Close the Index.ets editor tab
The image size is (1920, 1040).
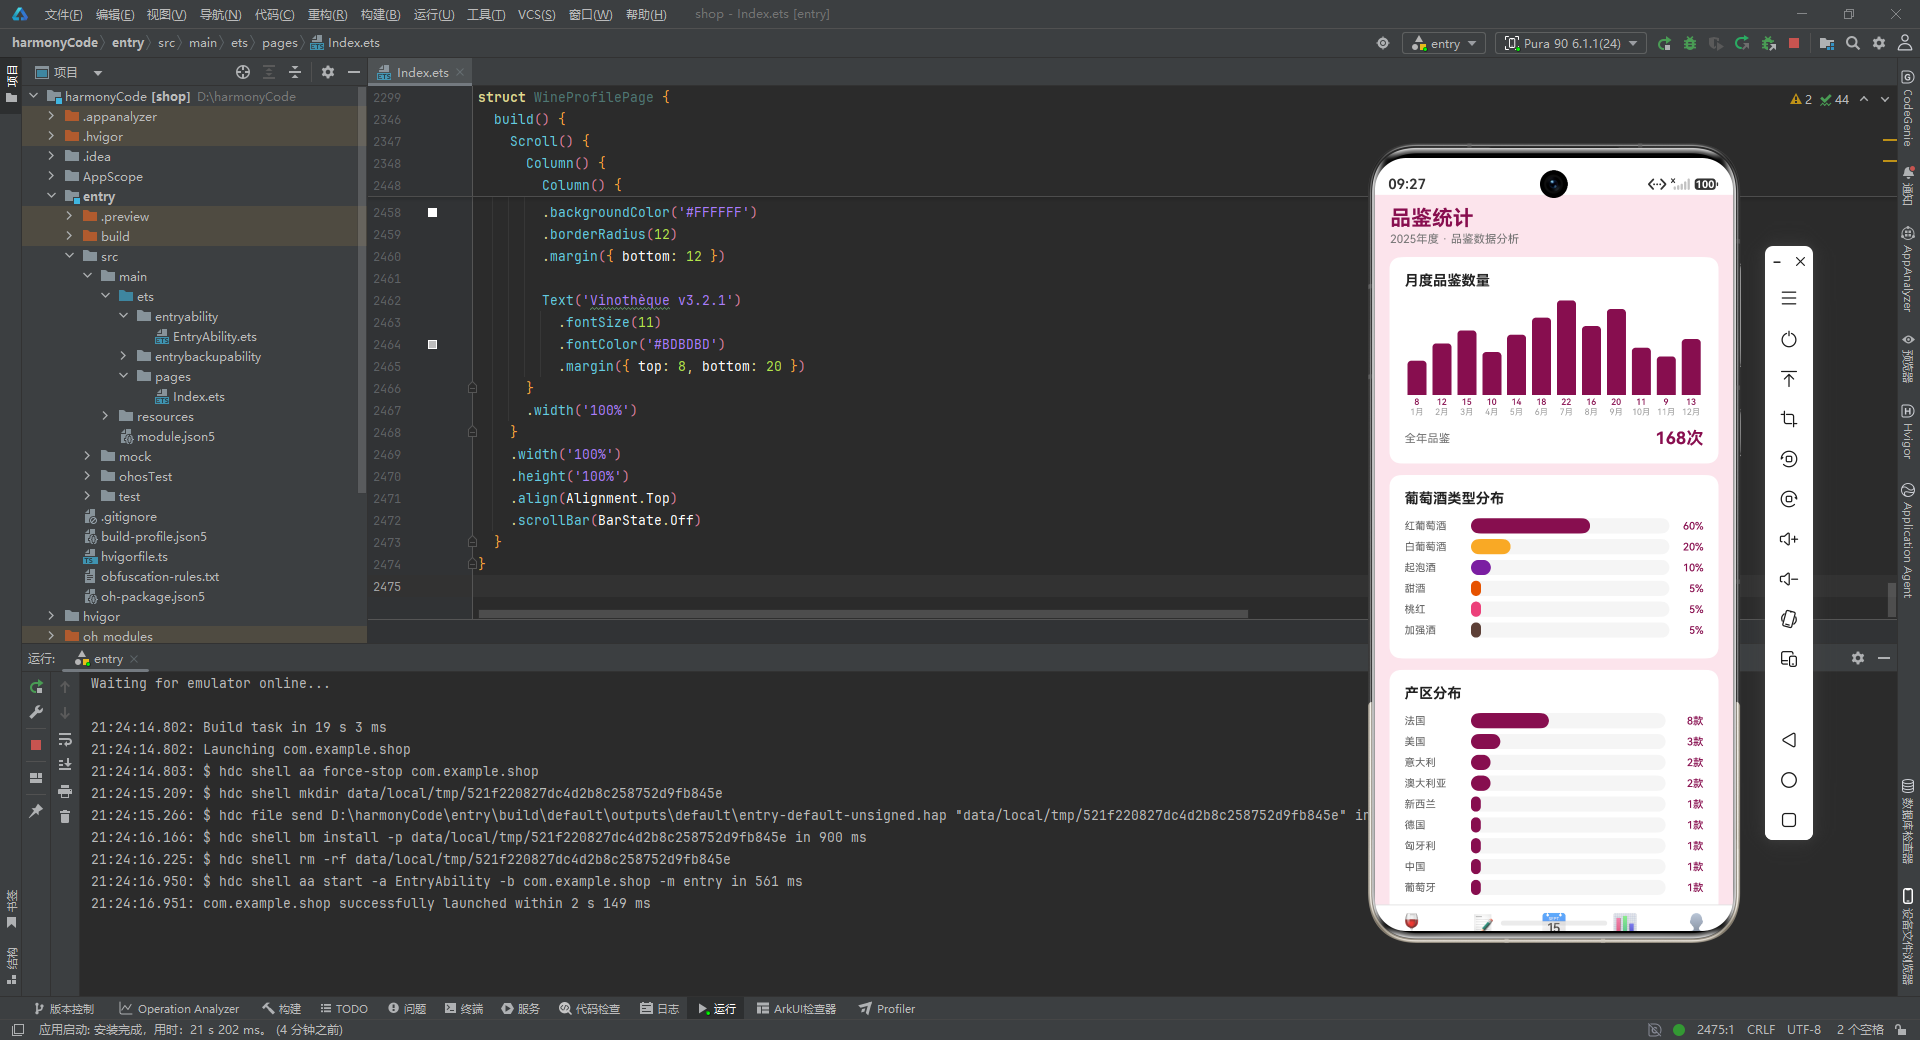coord(460,72)
